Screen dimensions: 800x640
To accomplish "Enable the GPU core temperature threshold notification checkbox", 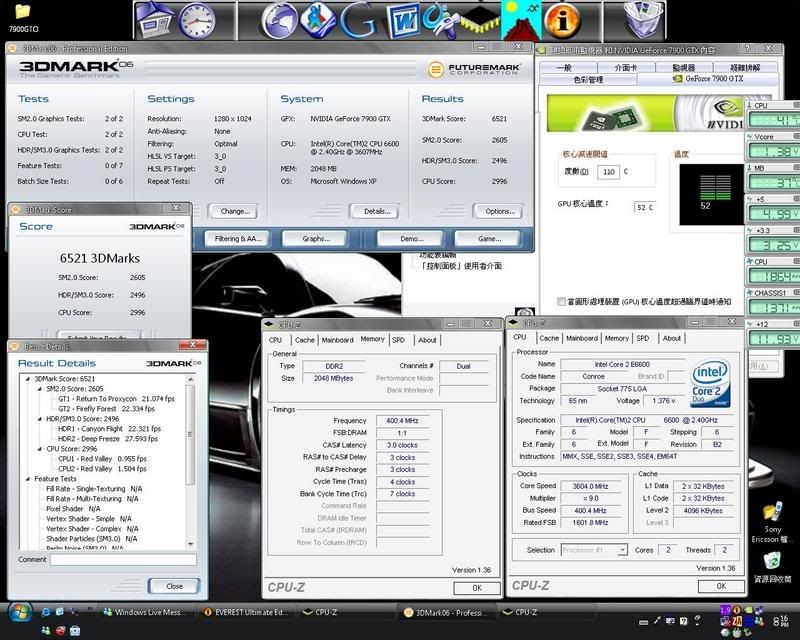I will [x=562, y=302].
